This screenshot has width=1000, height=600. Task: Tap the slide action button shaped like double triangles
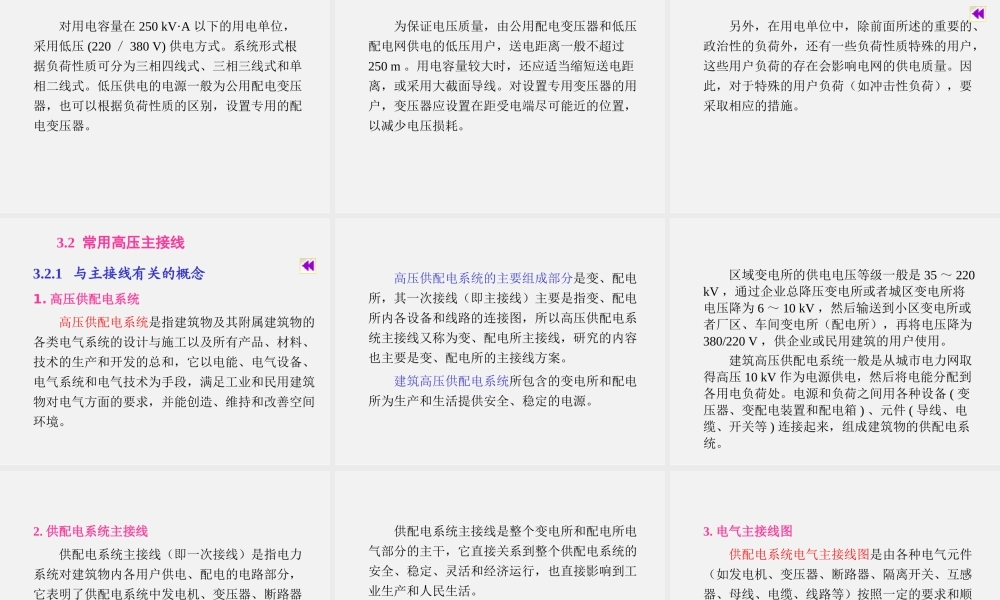click(x=977, y=13)
